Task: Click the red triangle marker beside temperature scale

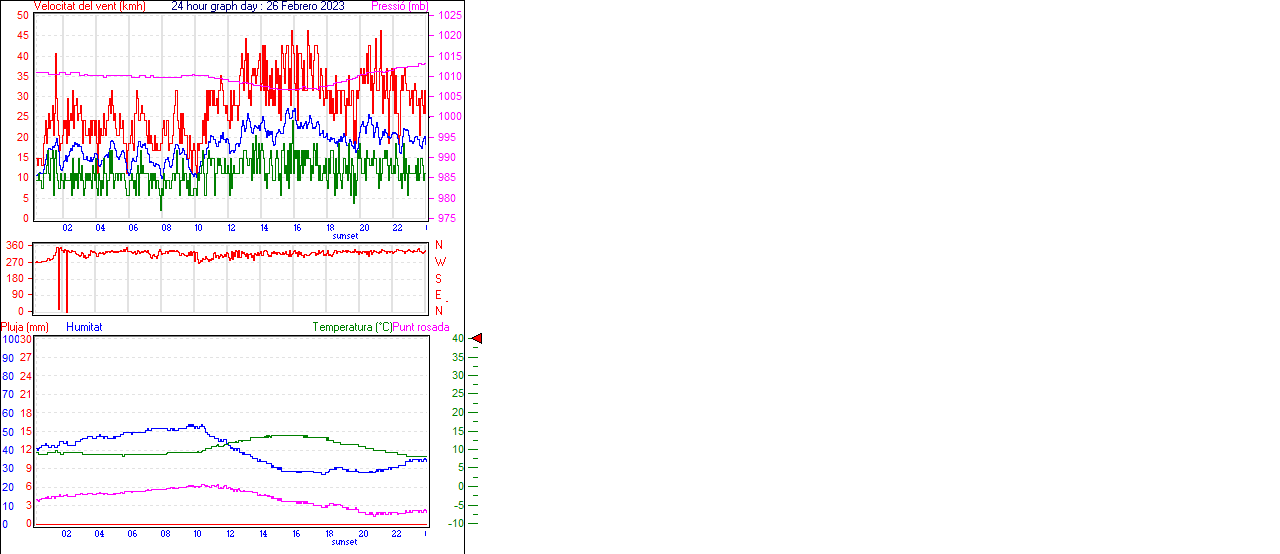Action: [477, 339]
